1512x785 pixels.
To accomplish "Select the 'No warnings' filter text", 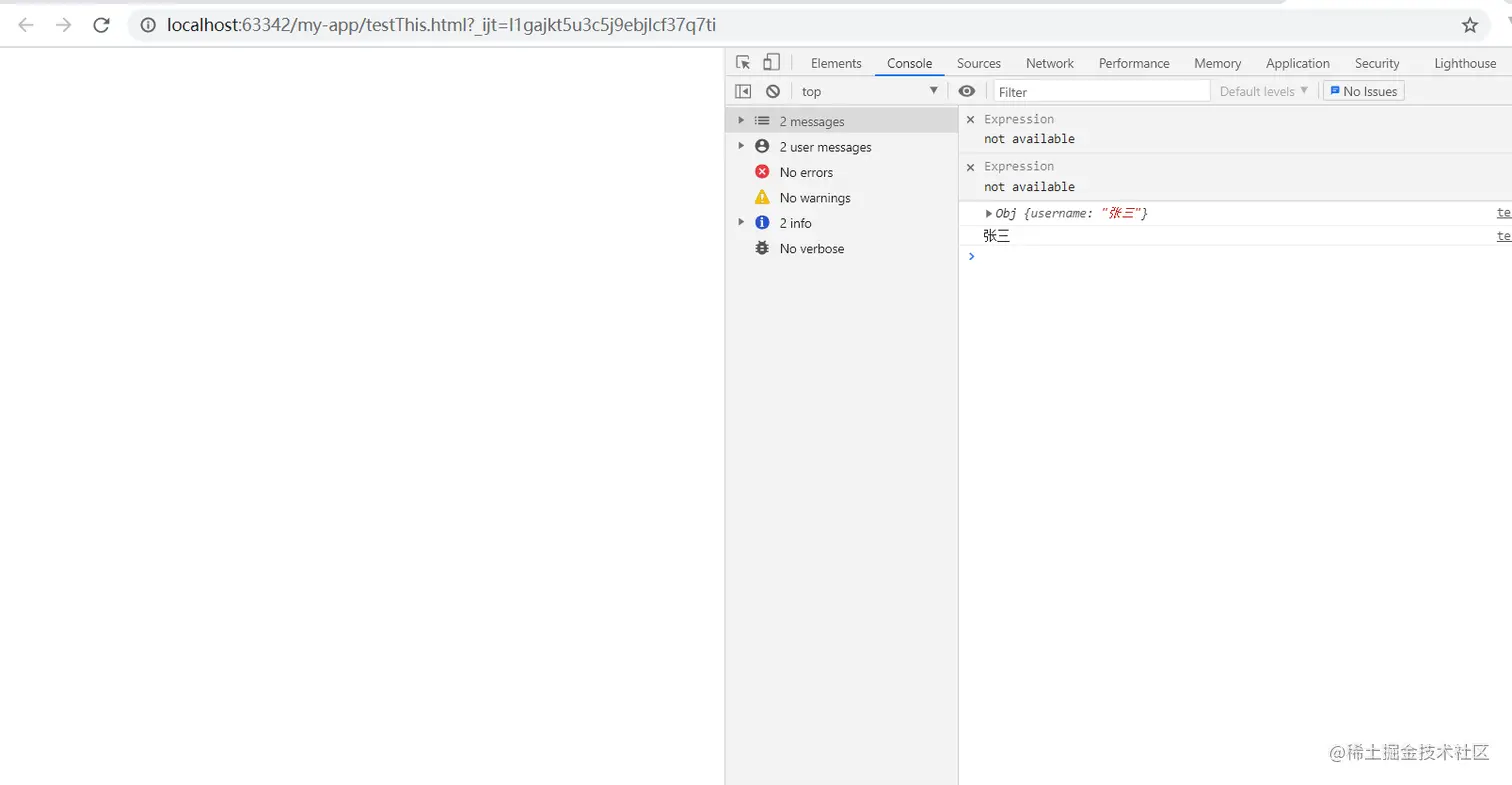I will coord(815,198).
